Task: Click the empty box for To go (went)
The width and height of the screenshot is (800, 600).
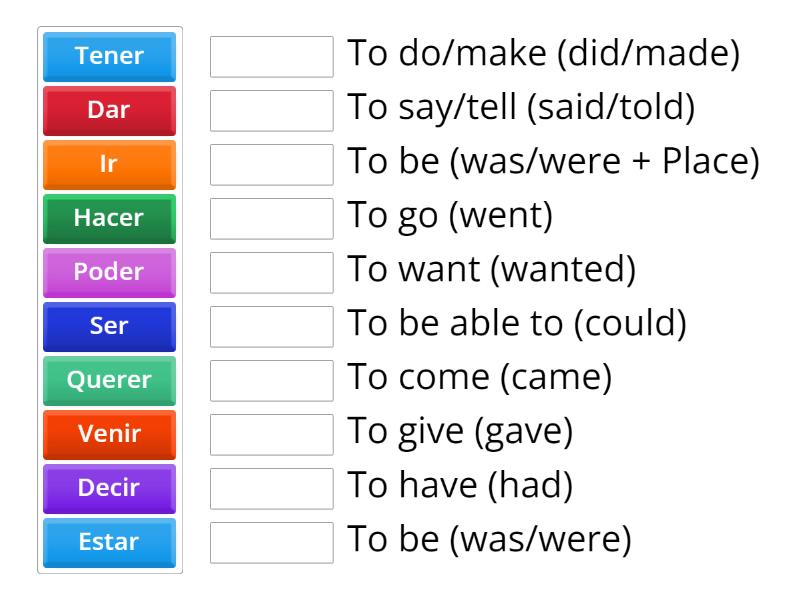Action: tap(273, 219)
